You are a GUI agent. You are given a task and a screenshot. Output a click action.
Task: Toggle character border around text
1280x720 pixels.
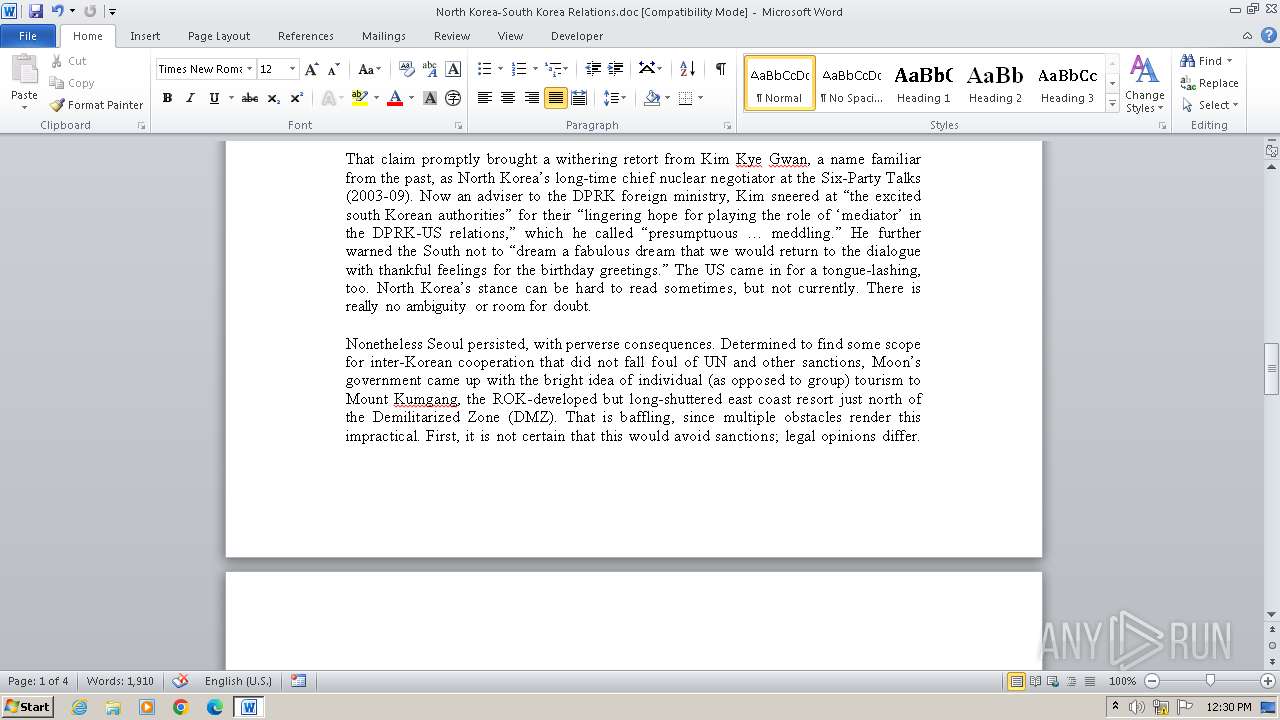(453, 69)
